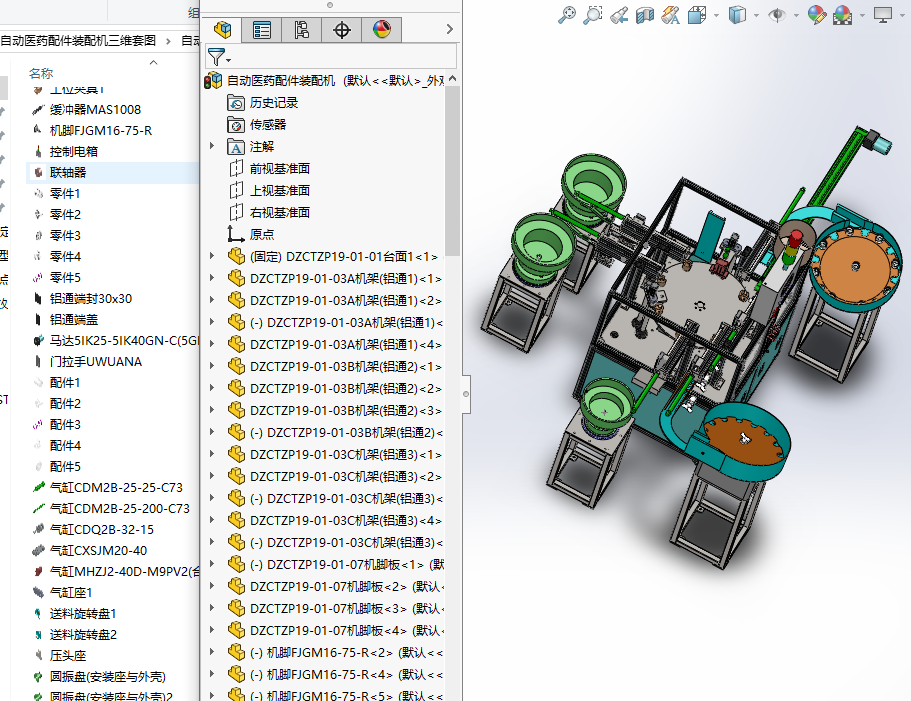Activate the Section View tool
The height and width of the screenshot is (701, 911).
pos(645,14)
